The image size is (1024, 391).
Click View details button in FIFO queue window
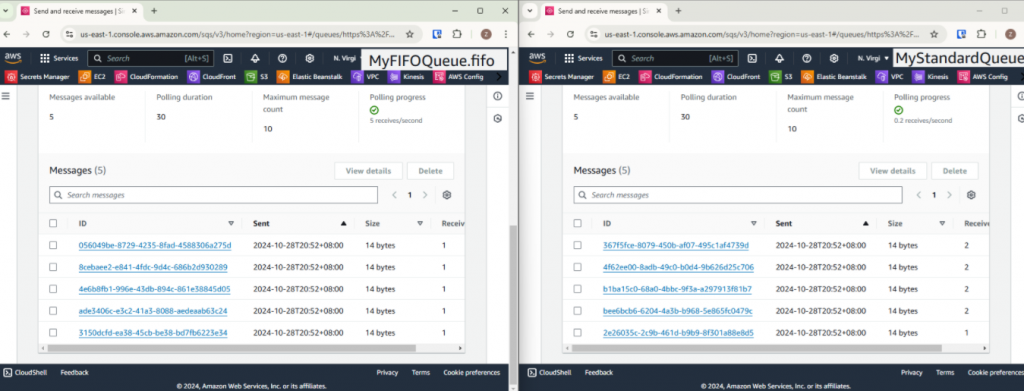click(x=368, y=171)
